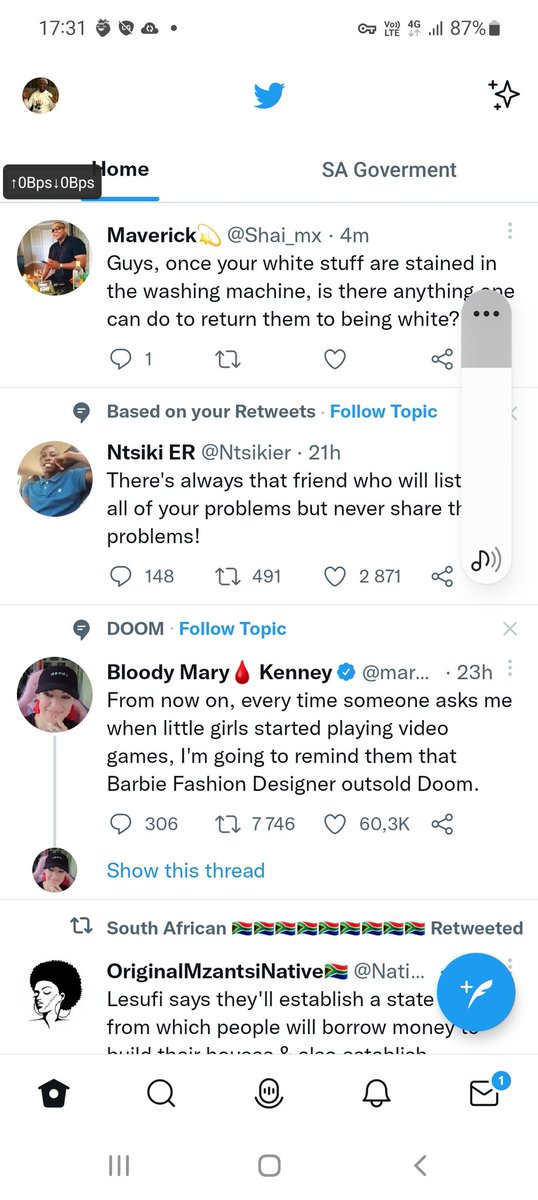The width and height of the screenshot is (538, 1200).
Task: Like the Barbie Fashion Designer tweet
Action: click(x=335, y=824)
